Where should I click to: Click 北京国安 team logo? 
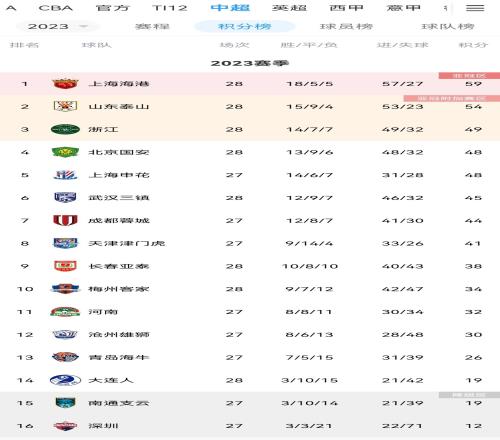point(65,152)
